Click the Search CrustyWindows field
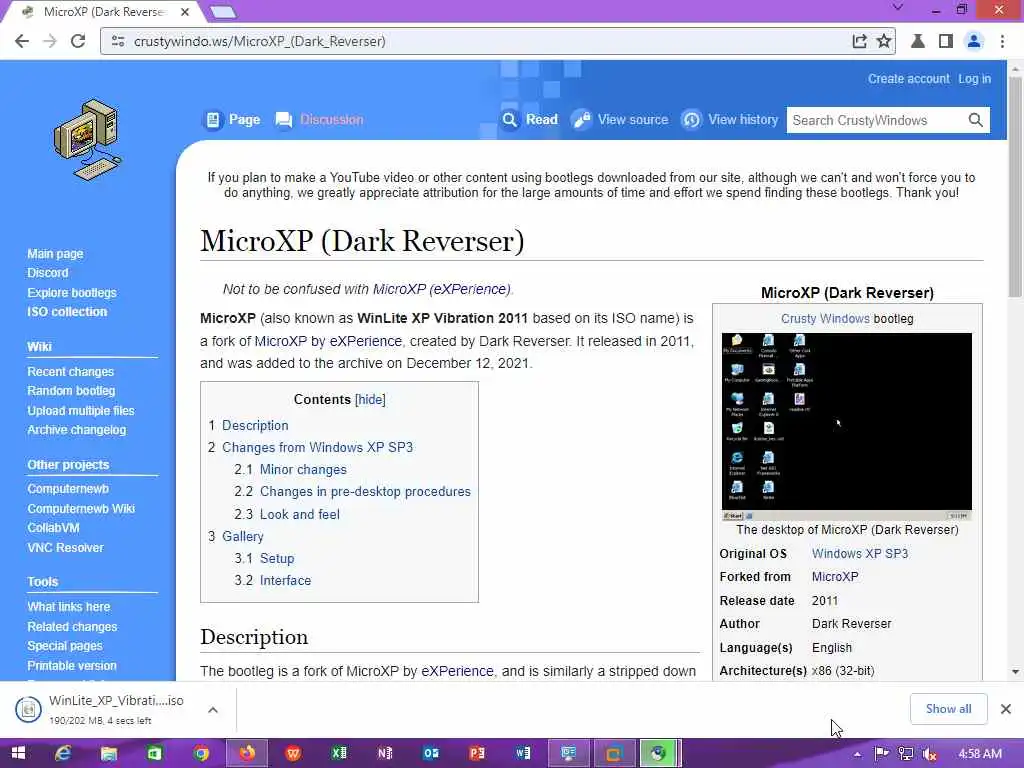This screenshot has width=1024, height=768. [876, 120]
